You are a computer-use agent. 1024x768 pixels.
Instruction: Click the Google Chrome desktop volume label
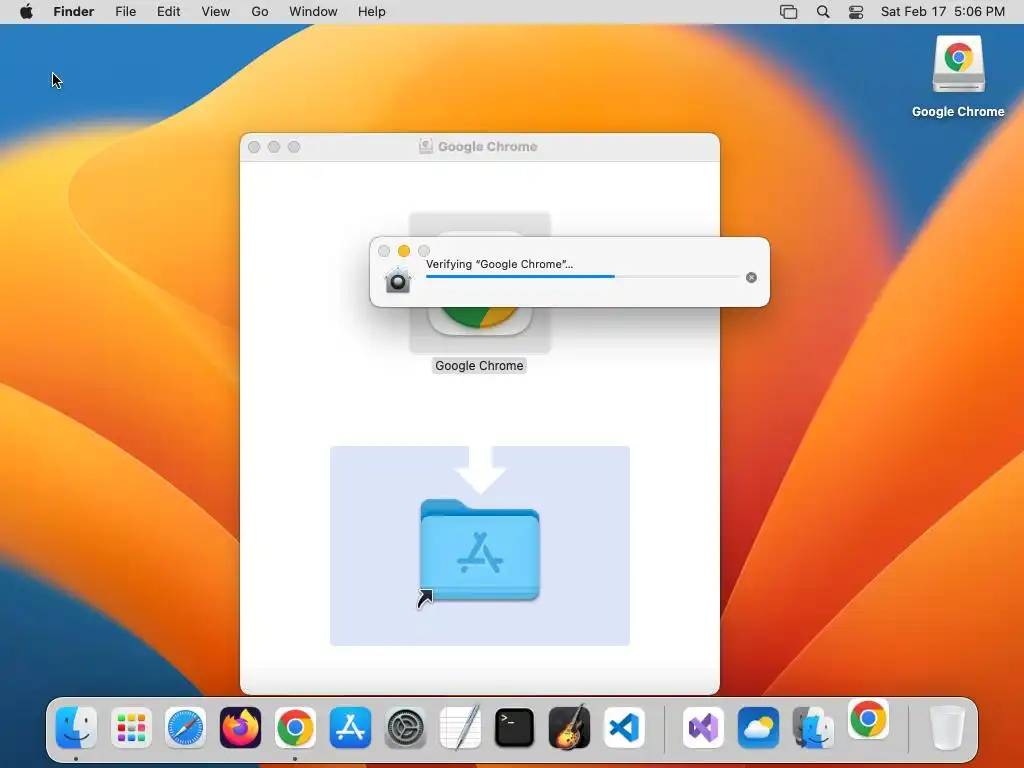[x=958, y=112]
